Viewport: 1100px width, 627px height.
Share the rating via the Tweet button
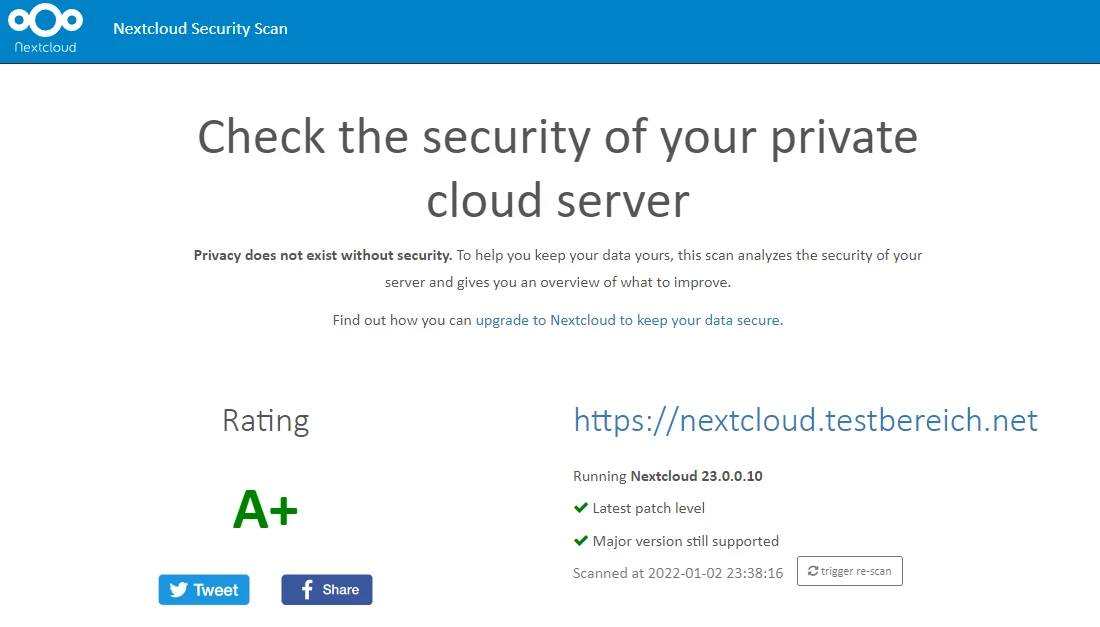tap(203, 590)
